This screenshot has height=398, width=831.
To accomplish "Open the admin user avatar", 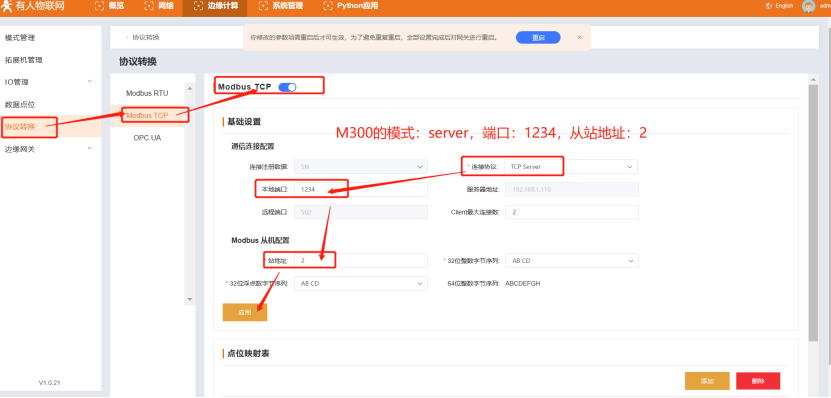I will tap(808, 6).
